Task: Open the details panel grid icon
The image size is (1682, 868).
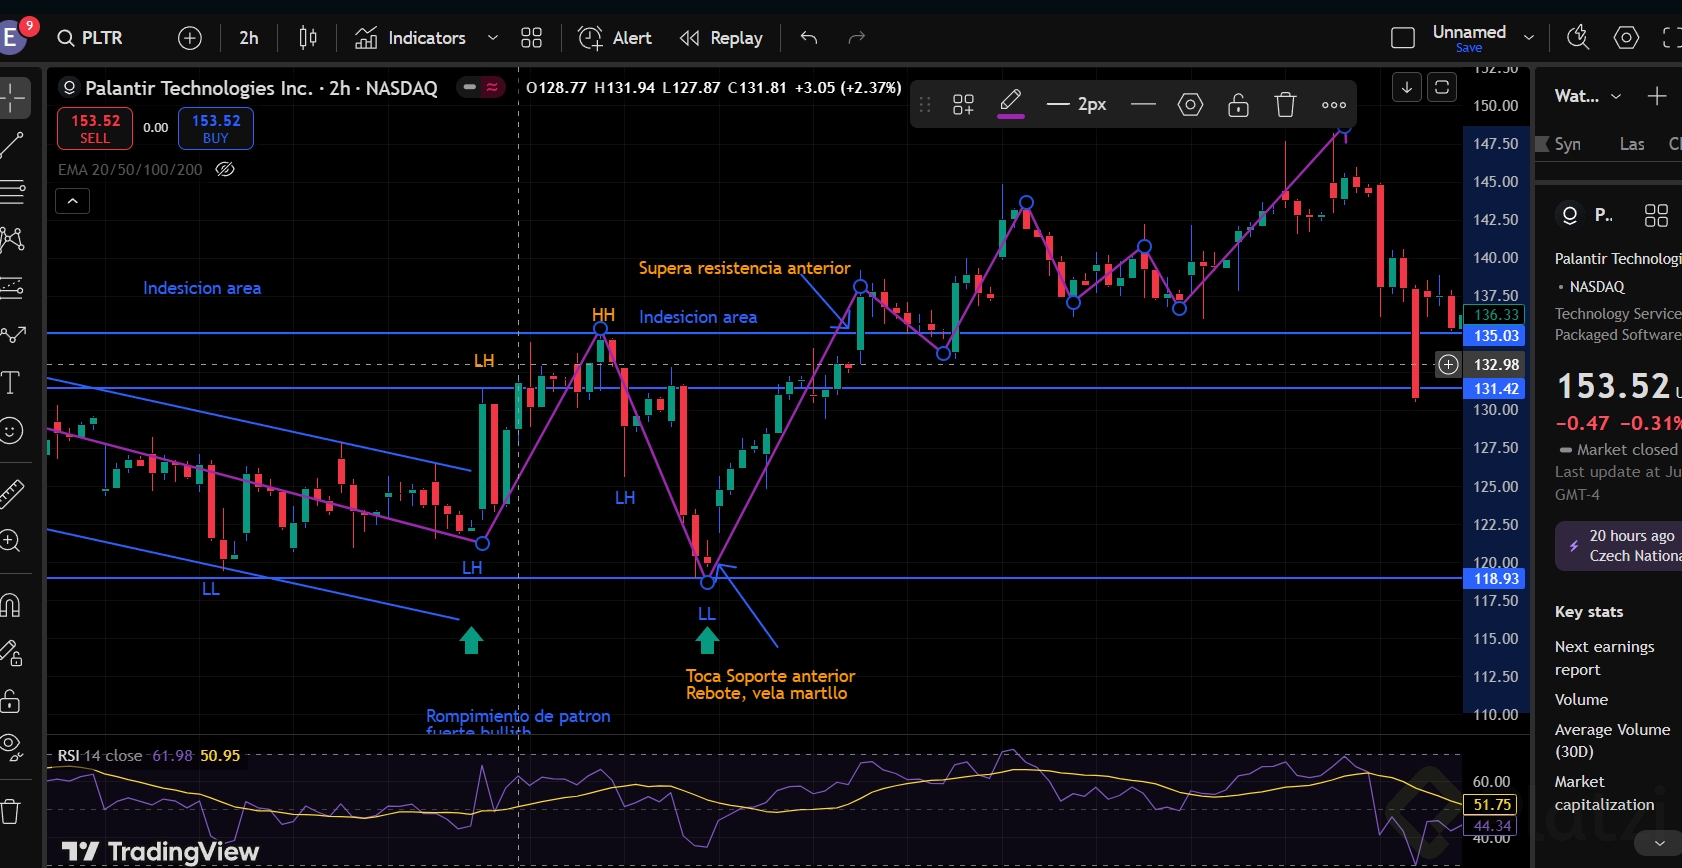Action: point(1656,215)
